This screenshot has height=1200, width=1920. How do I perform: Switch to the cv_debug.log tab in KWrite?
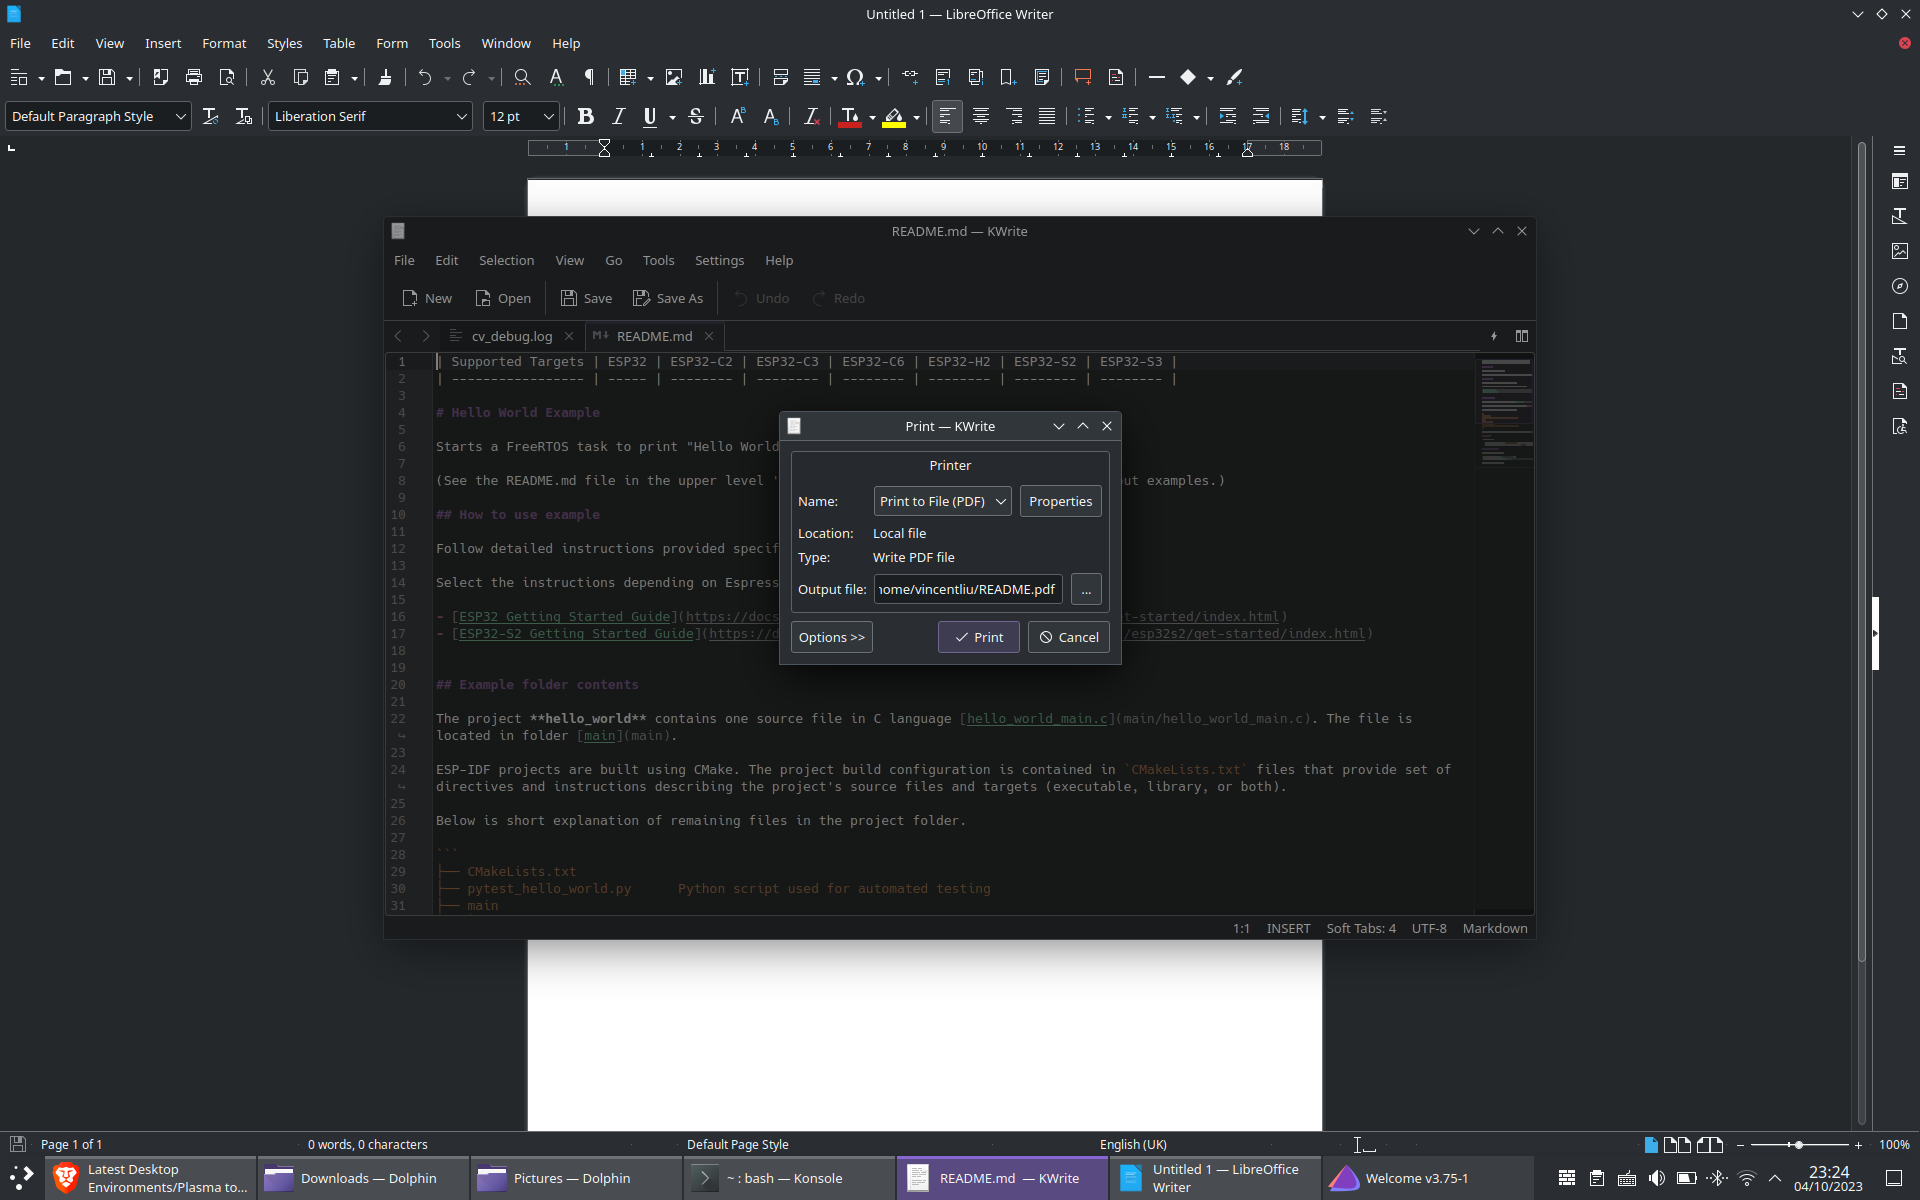511,336
